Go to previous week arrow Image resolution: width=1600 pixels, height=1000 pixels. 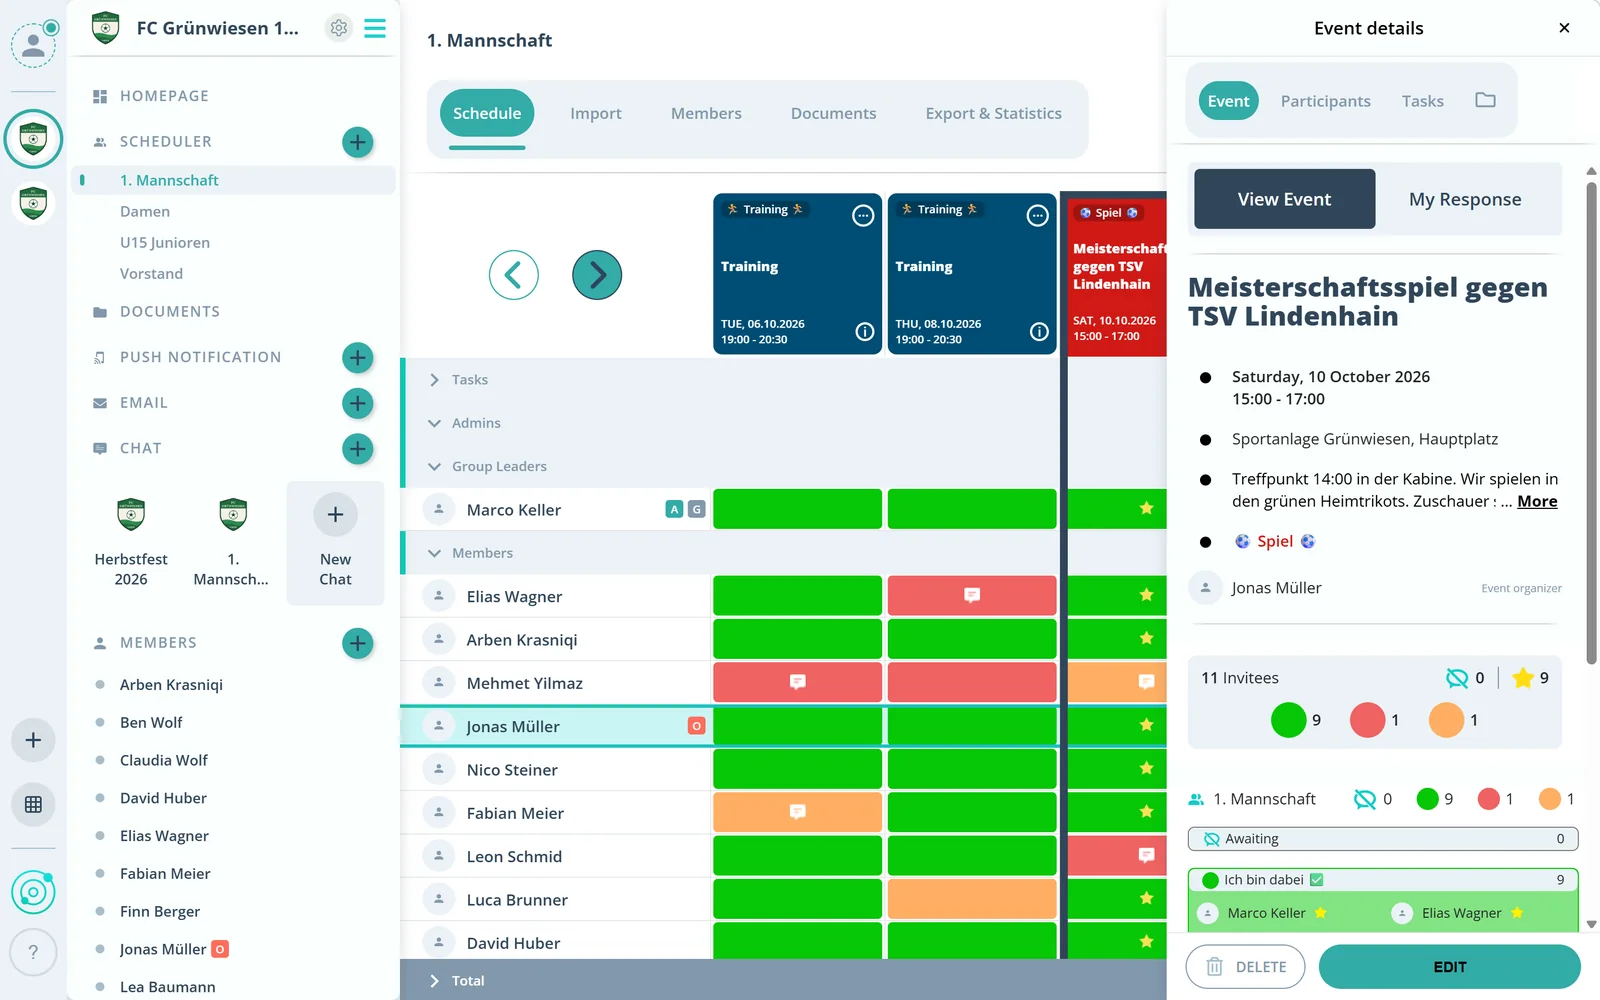click(514, 275)
